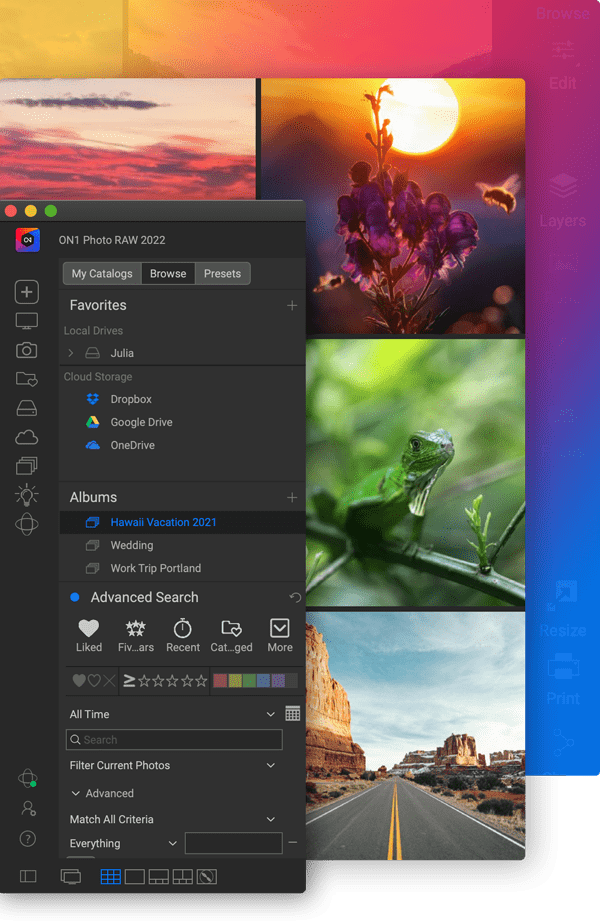
Task: Switch to map view icon
Action: (x=207, y=876)
